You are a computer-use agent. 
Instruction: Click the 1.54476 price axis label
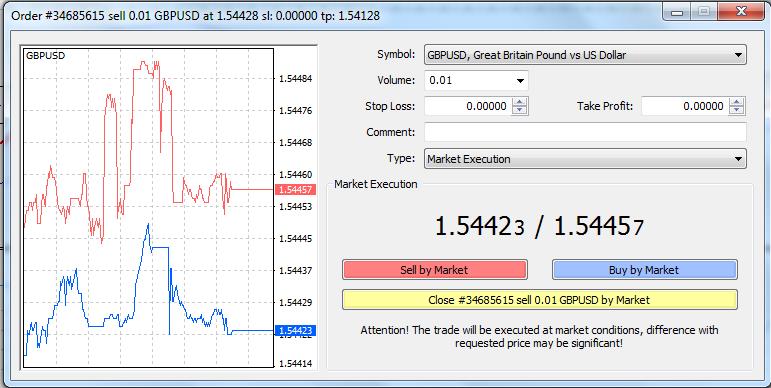(x=295, y=111)
